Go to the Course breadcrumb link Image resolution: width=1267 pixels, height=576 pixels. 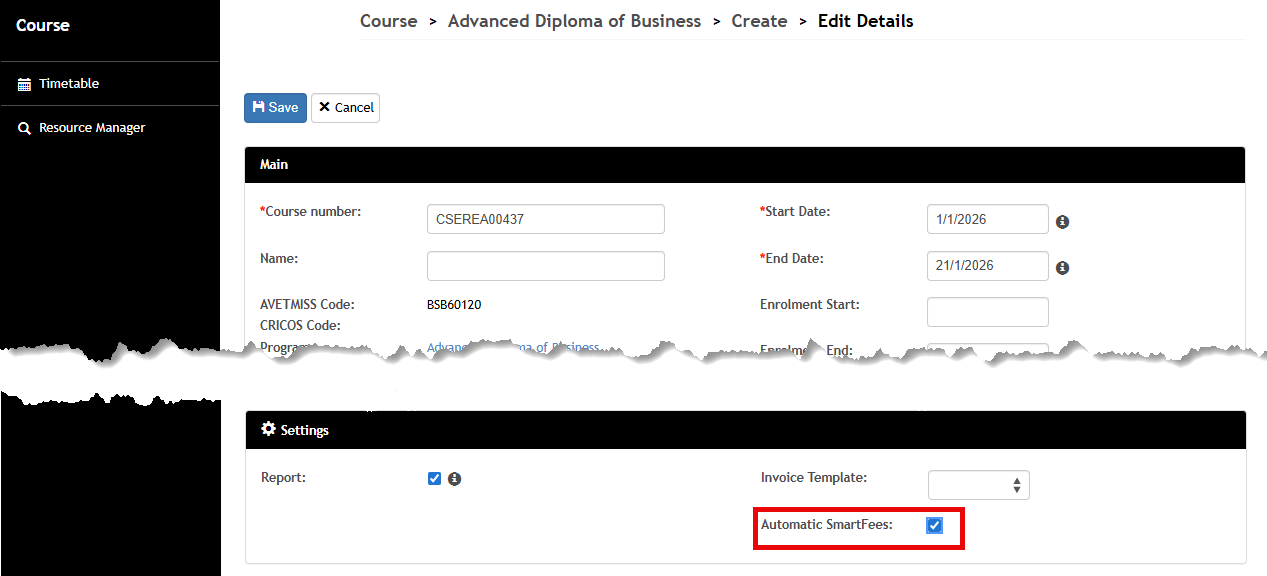click(x=389, y=21)
